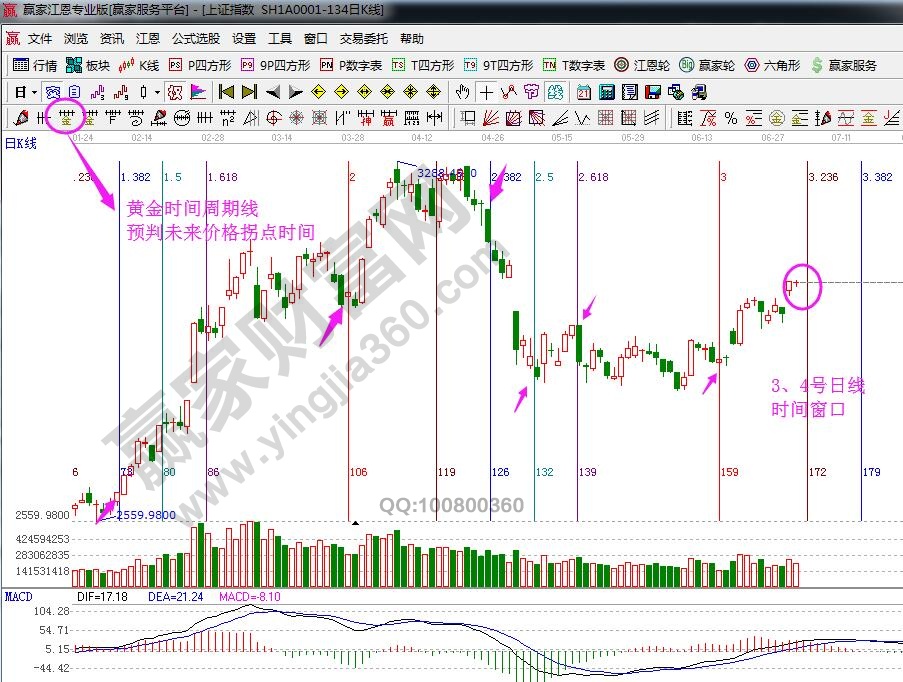Toggle the crosshair cursor button
903x682 pixels.
(x=486, y=92)
